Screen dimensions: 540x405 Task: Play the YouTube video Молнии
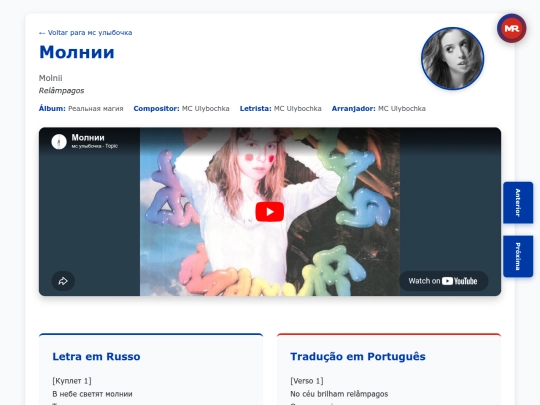(270, 211)
